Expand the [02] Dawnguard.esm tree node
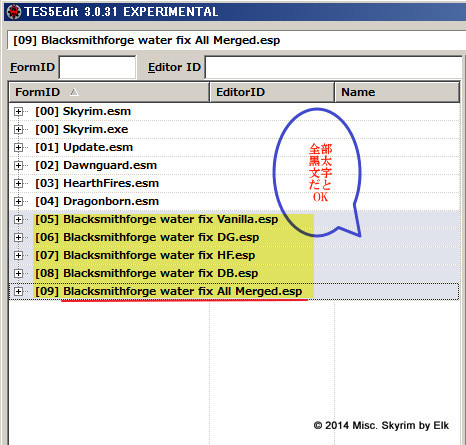 pyautogui.click(x=18, y=166)
